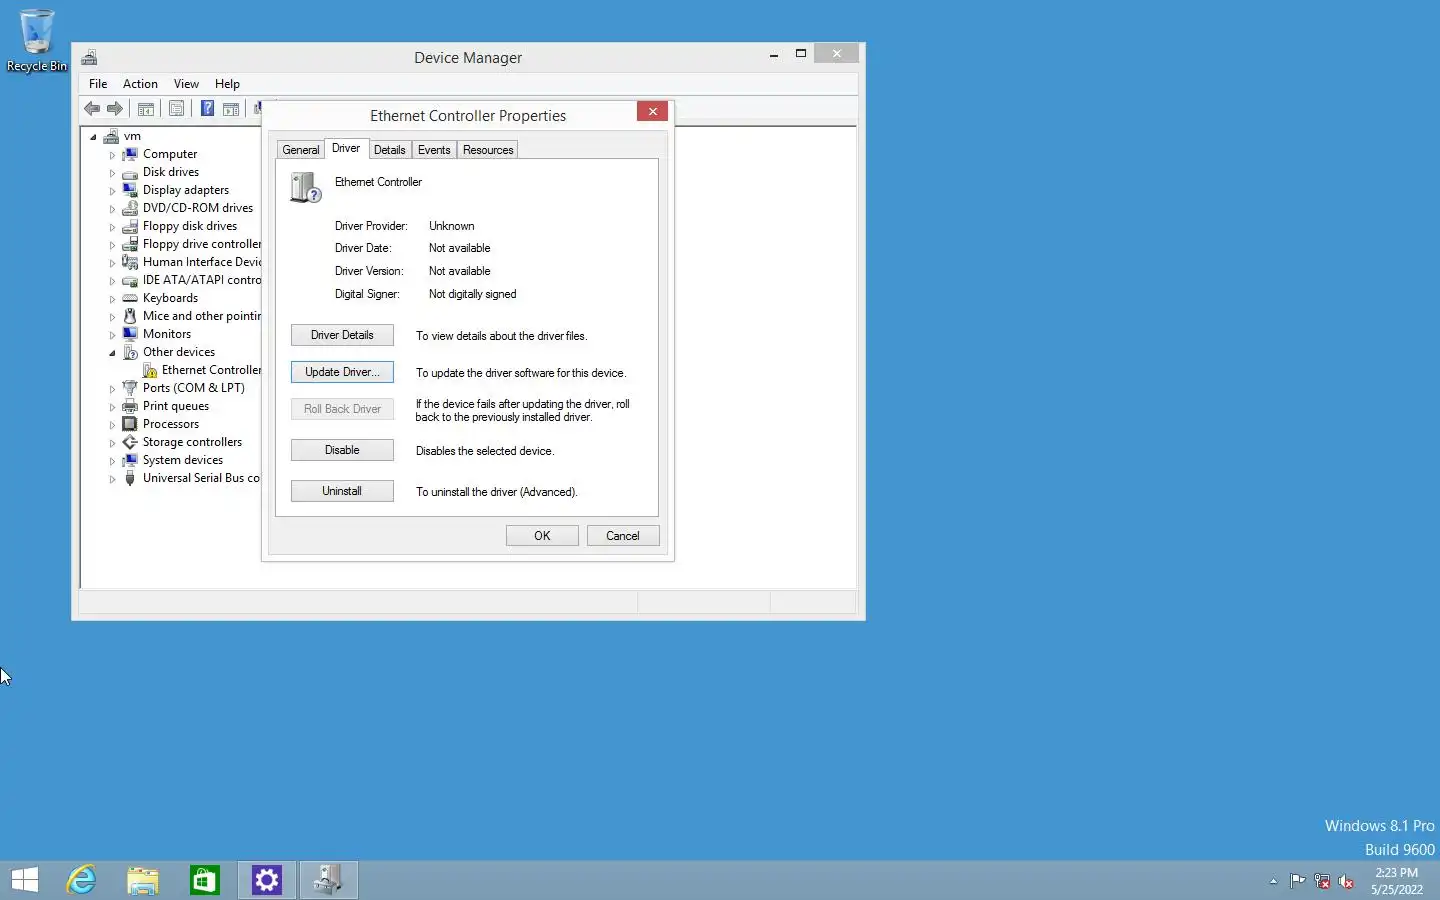
Task: Select Ethernet Controller in the device tree
Action: point(210,370)
